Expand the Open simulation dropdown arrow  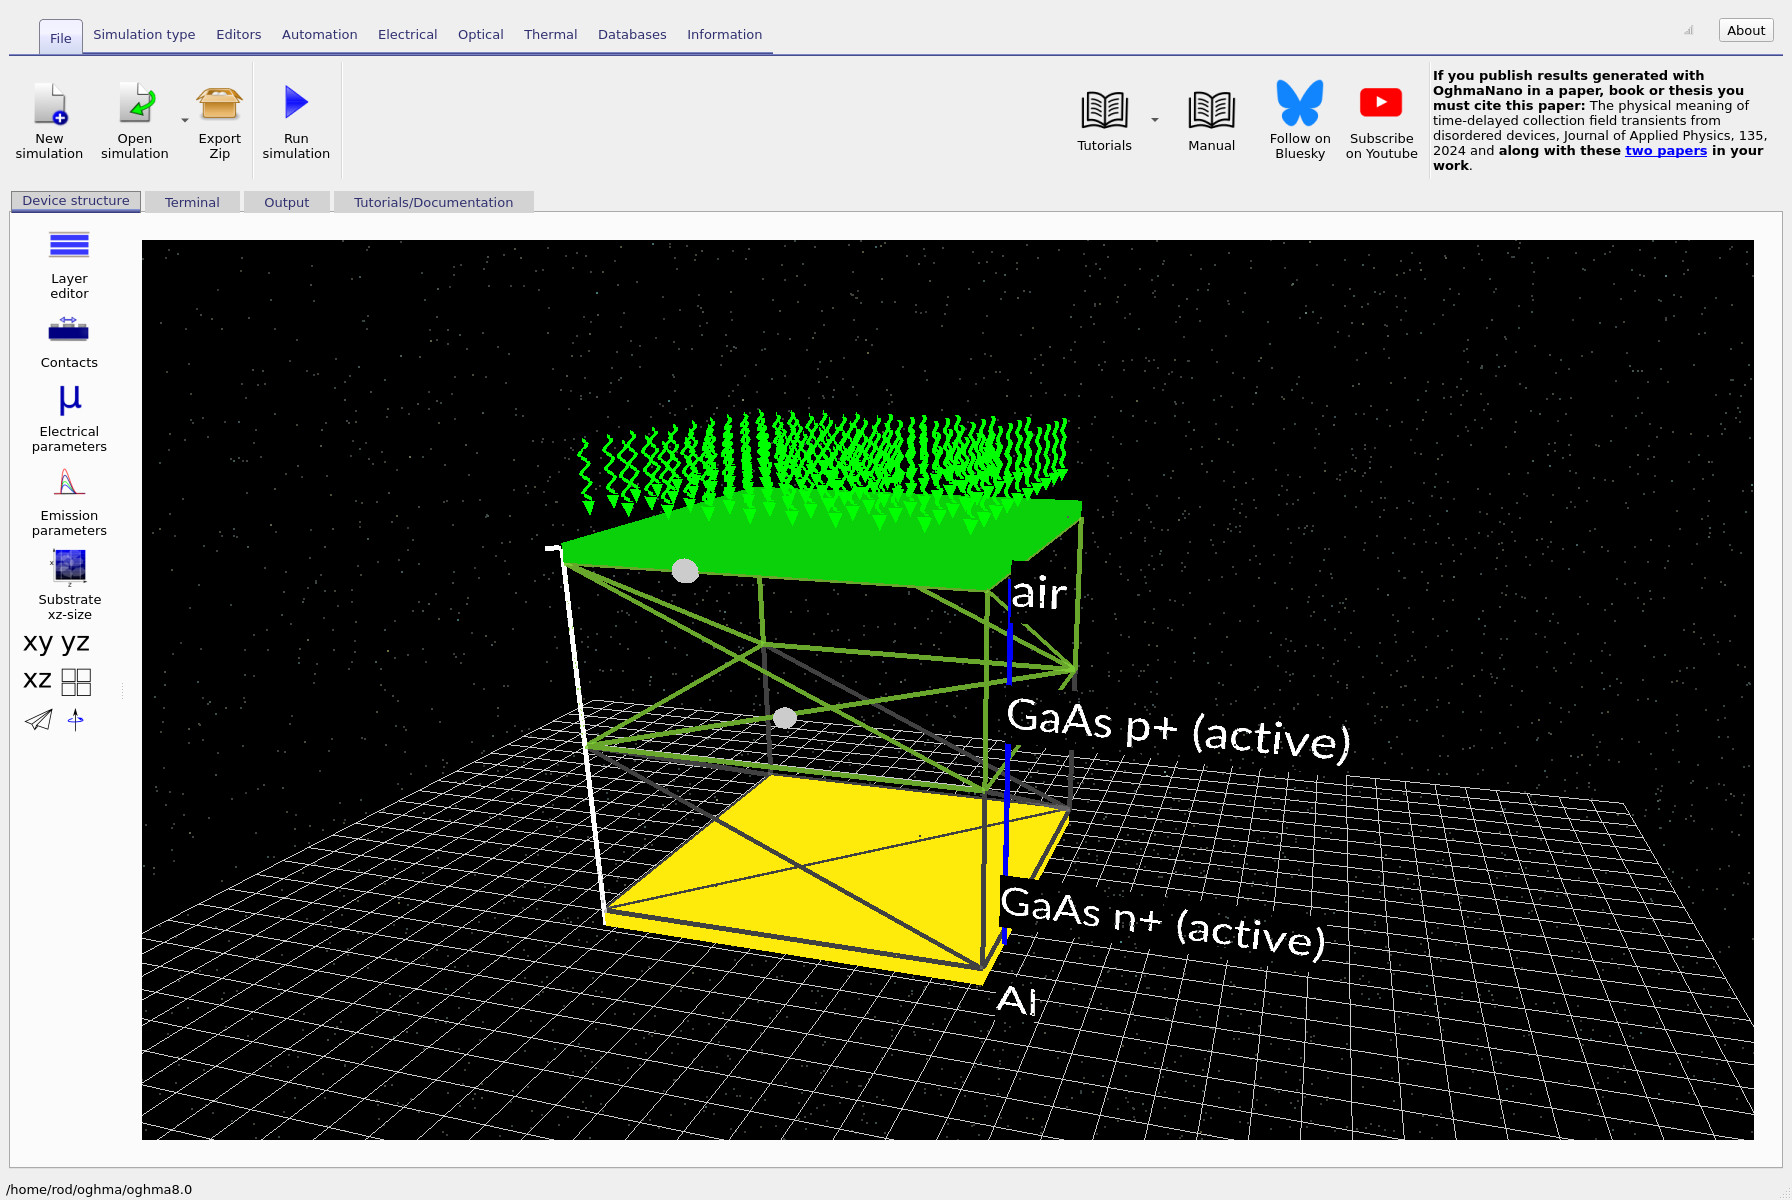tap(185, 118)
